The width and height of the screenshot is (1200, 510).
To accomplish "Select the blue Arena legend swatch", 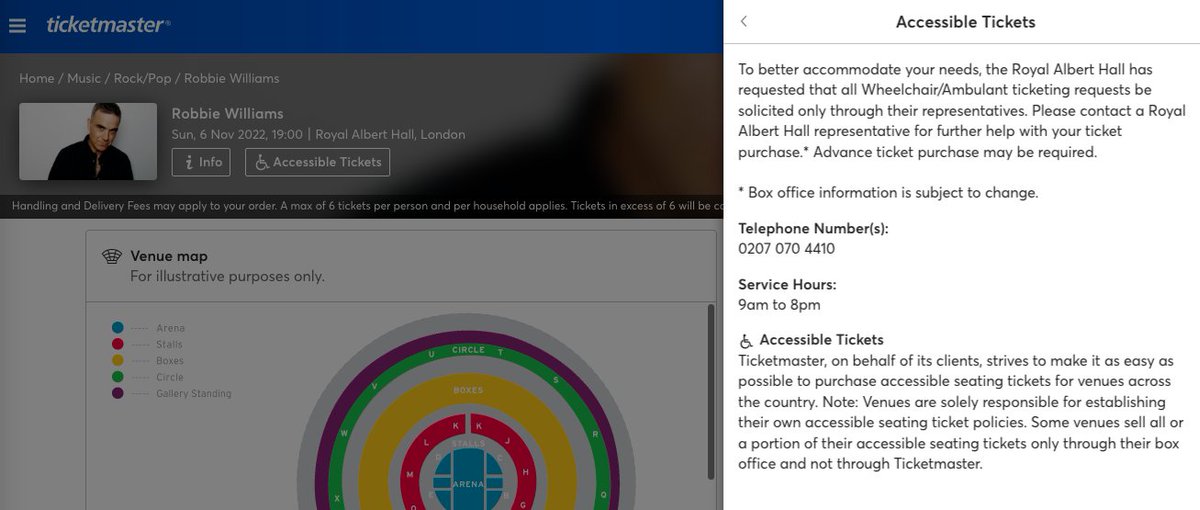I will click(117, 328).
